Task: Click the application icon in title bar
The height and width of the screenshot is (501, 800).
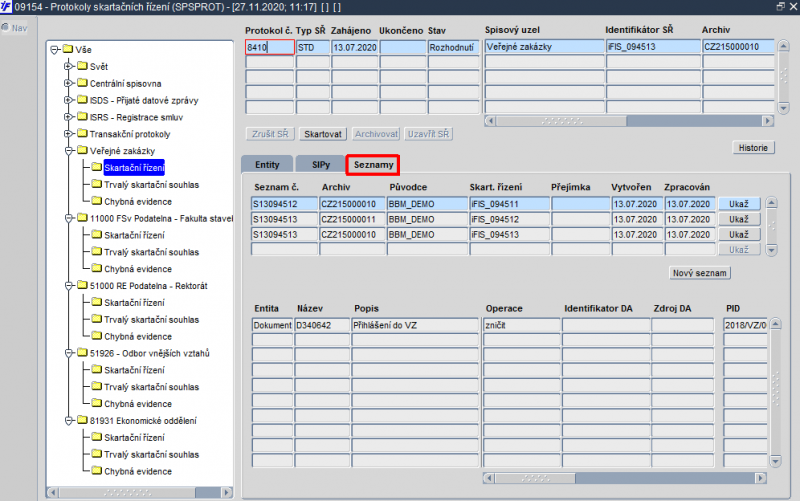Action: point(7,7)
